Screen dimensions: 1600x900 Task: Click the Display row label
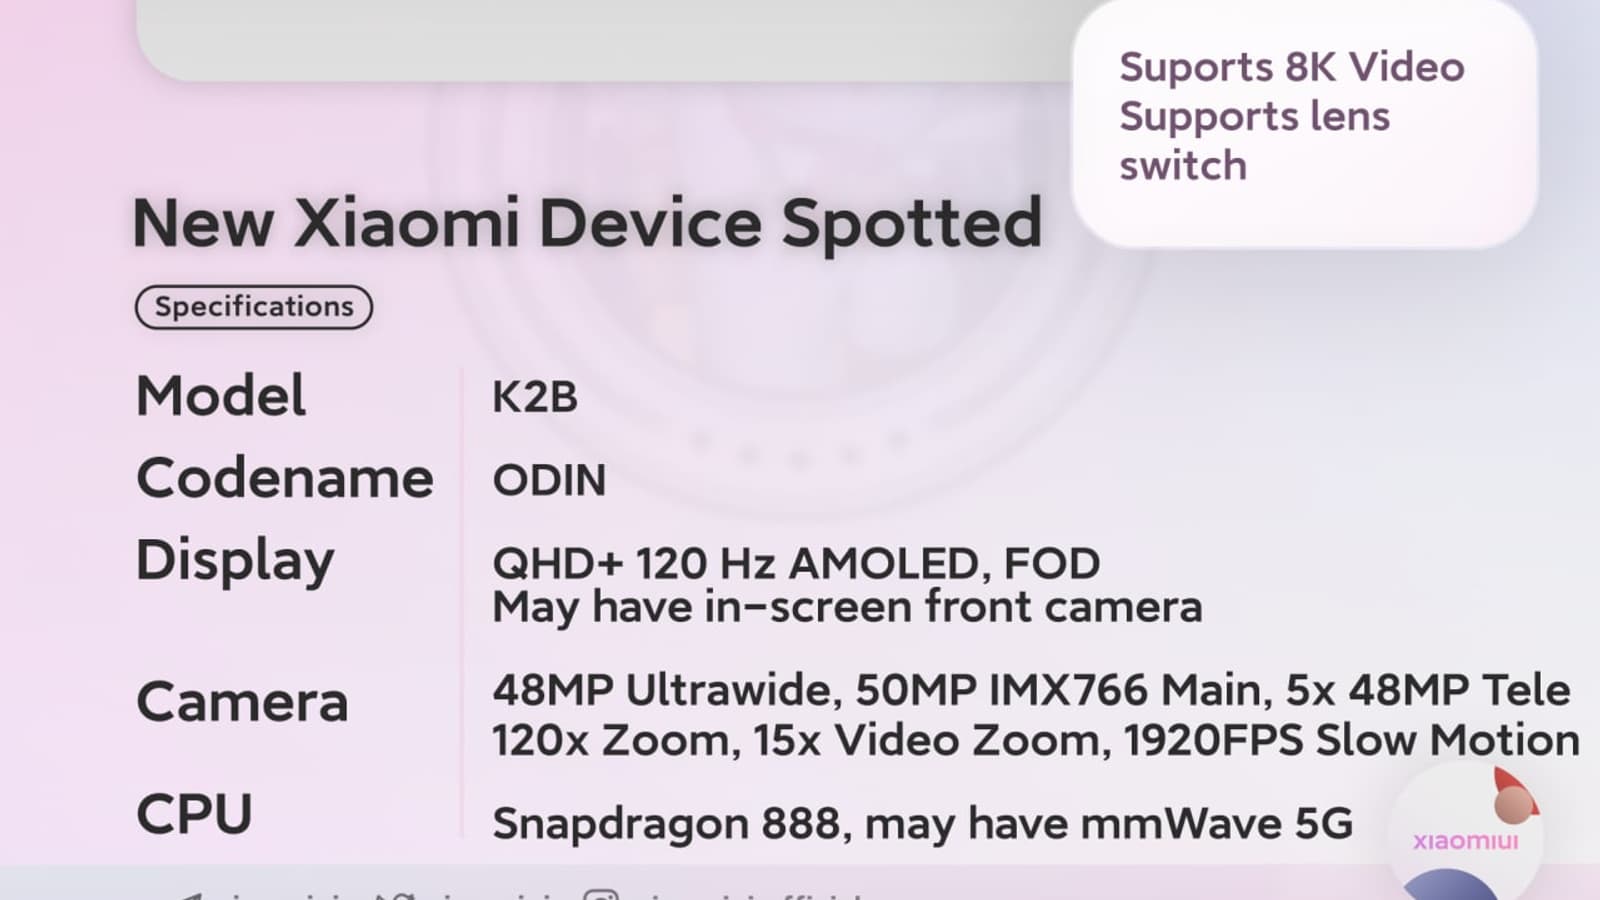point(235,560)
